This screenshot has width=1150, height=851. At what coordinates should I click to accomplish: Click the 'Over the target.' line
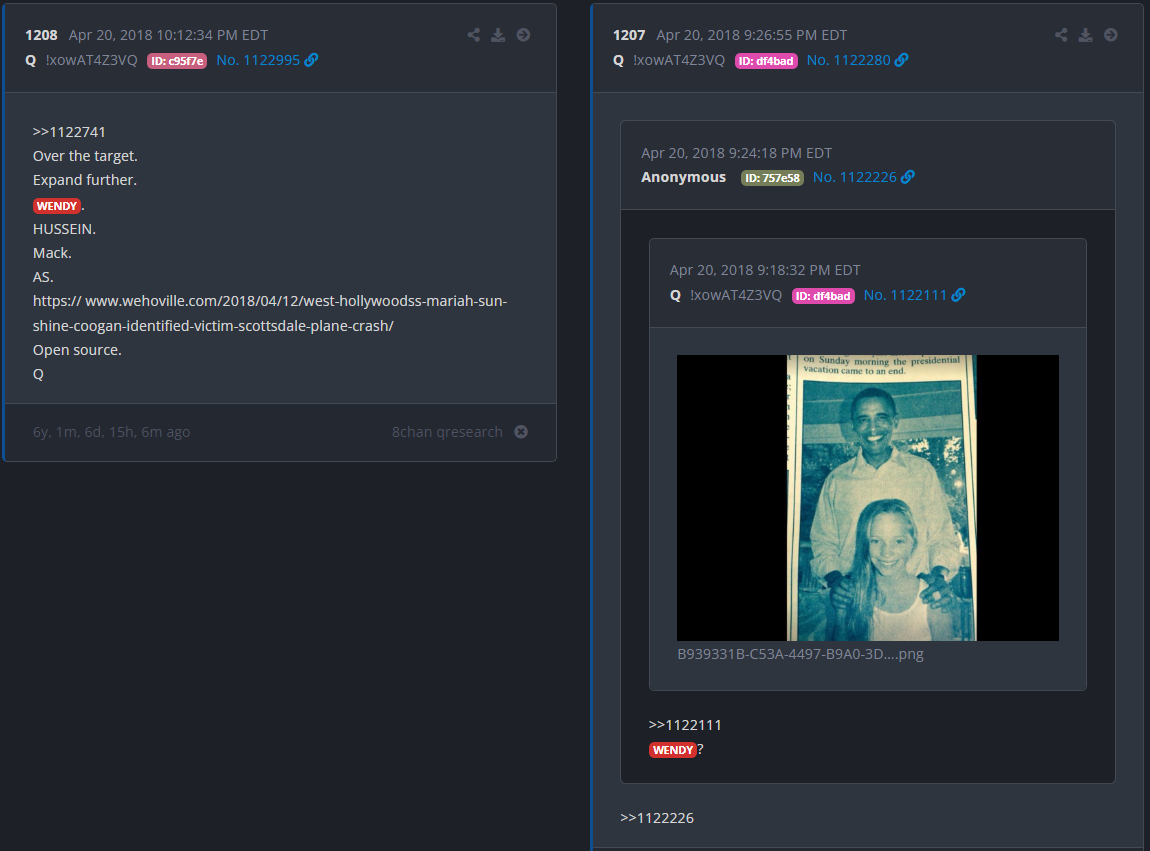(x=85, y=156)
